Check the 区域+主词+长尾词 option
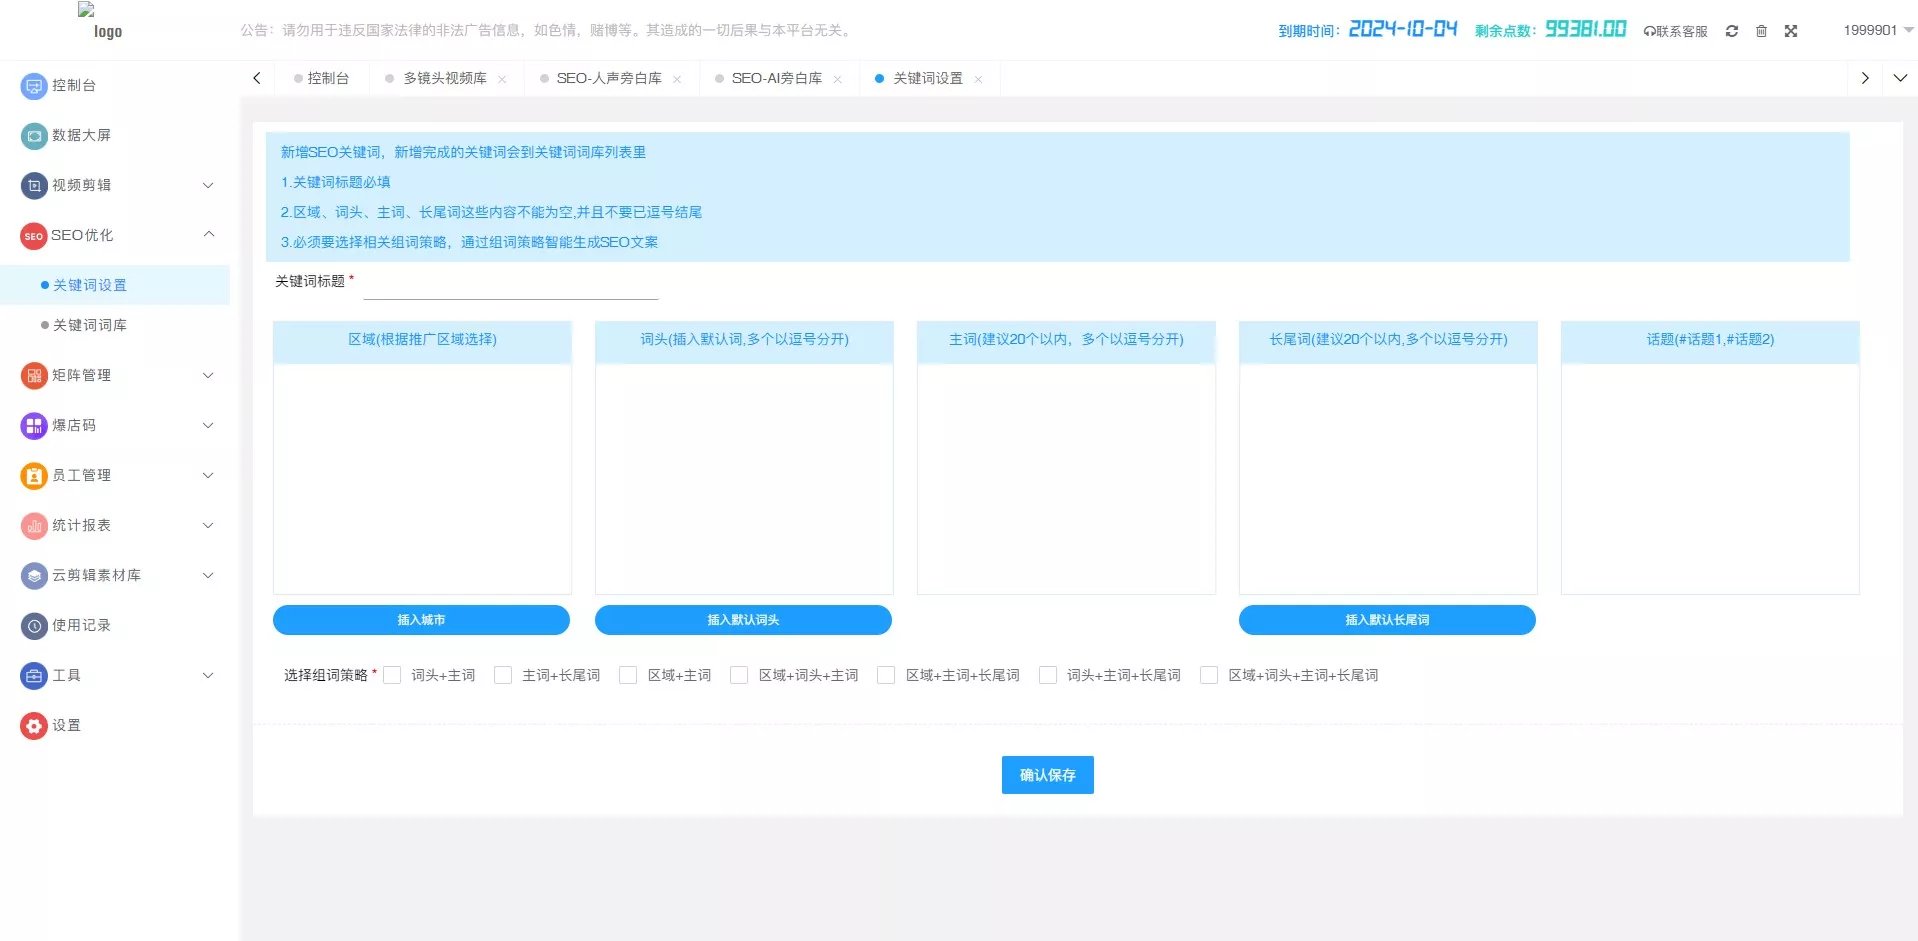The image size is (1918, 941). coord(886,675)
